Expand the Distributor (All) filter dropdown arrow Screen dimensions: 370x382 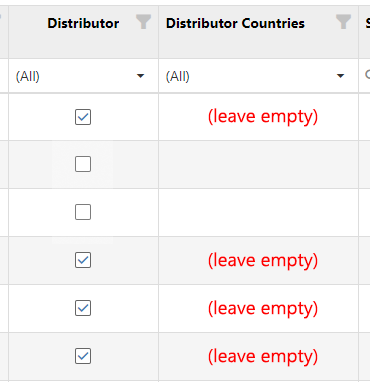coord(141,76)
